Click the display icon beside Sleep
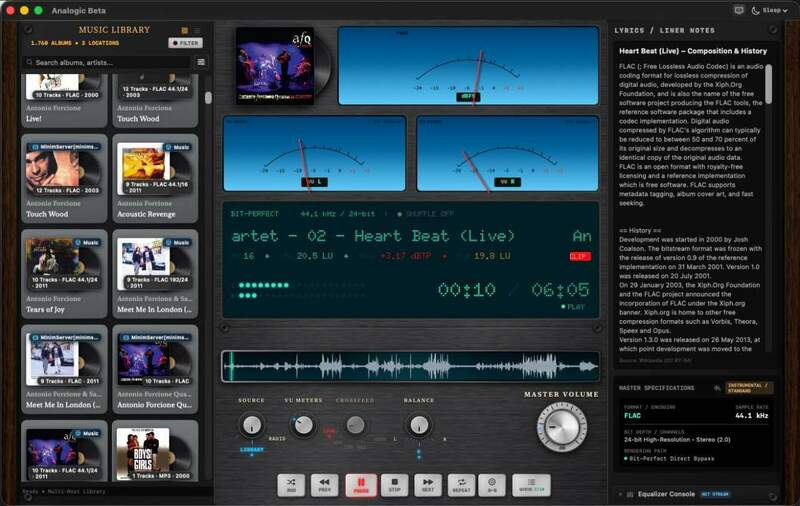 point(738,10)
